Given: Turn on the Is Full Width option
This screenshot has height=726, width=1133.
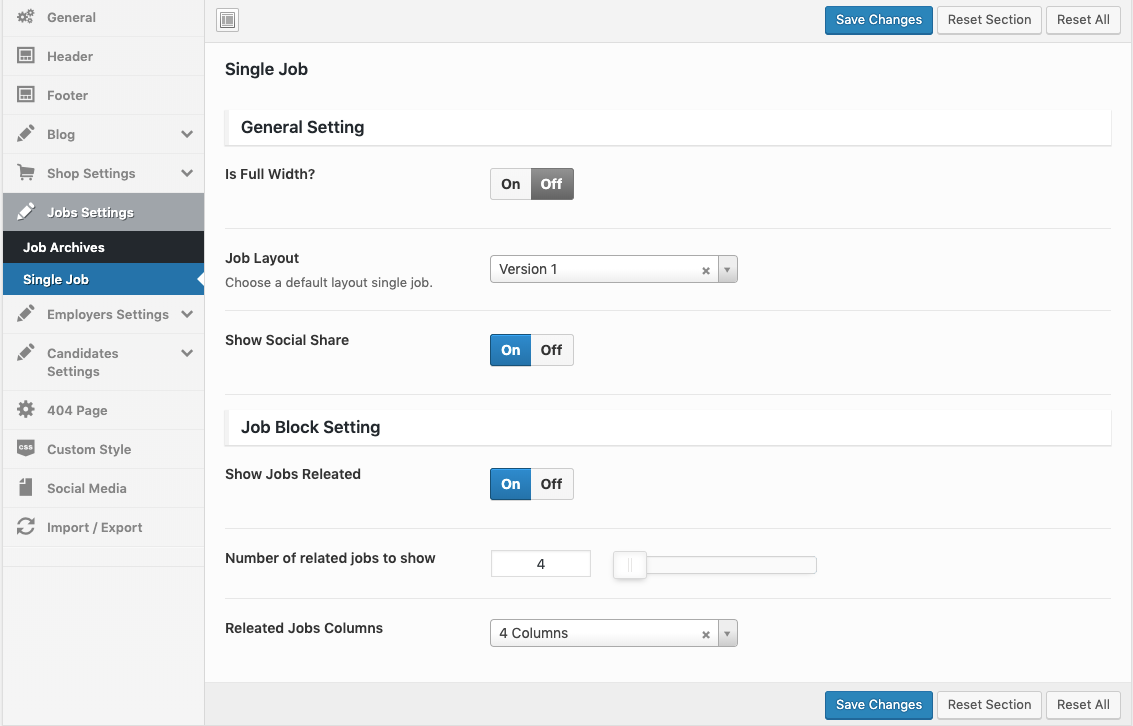Looking at the screenshot, I should (x=511, y=184).
